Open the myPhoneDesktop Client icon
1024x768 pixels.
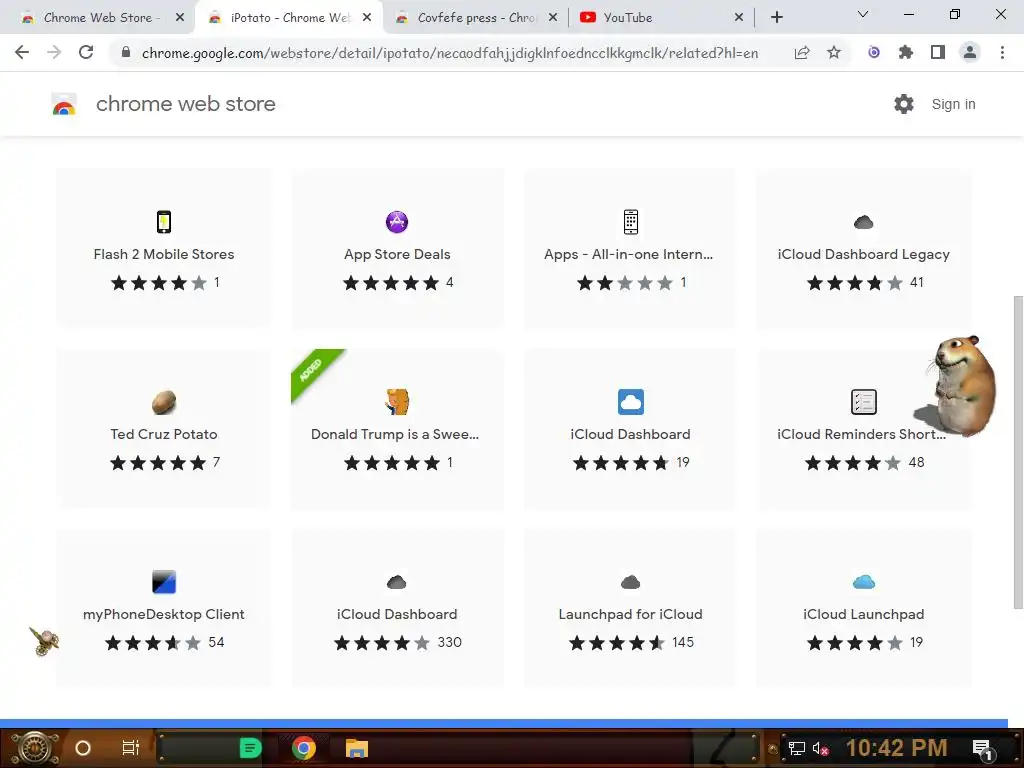pos(164,581)
